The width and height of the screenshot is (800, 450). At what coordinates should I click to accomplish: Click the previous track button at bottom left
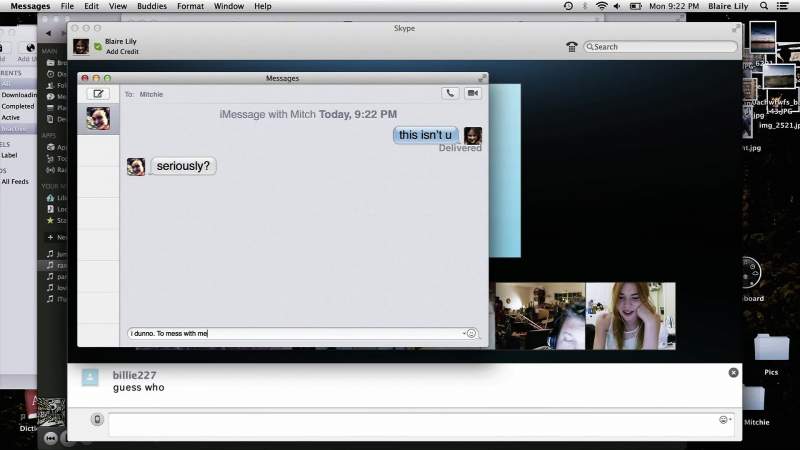click(50, 438)
